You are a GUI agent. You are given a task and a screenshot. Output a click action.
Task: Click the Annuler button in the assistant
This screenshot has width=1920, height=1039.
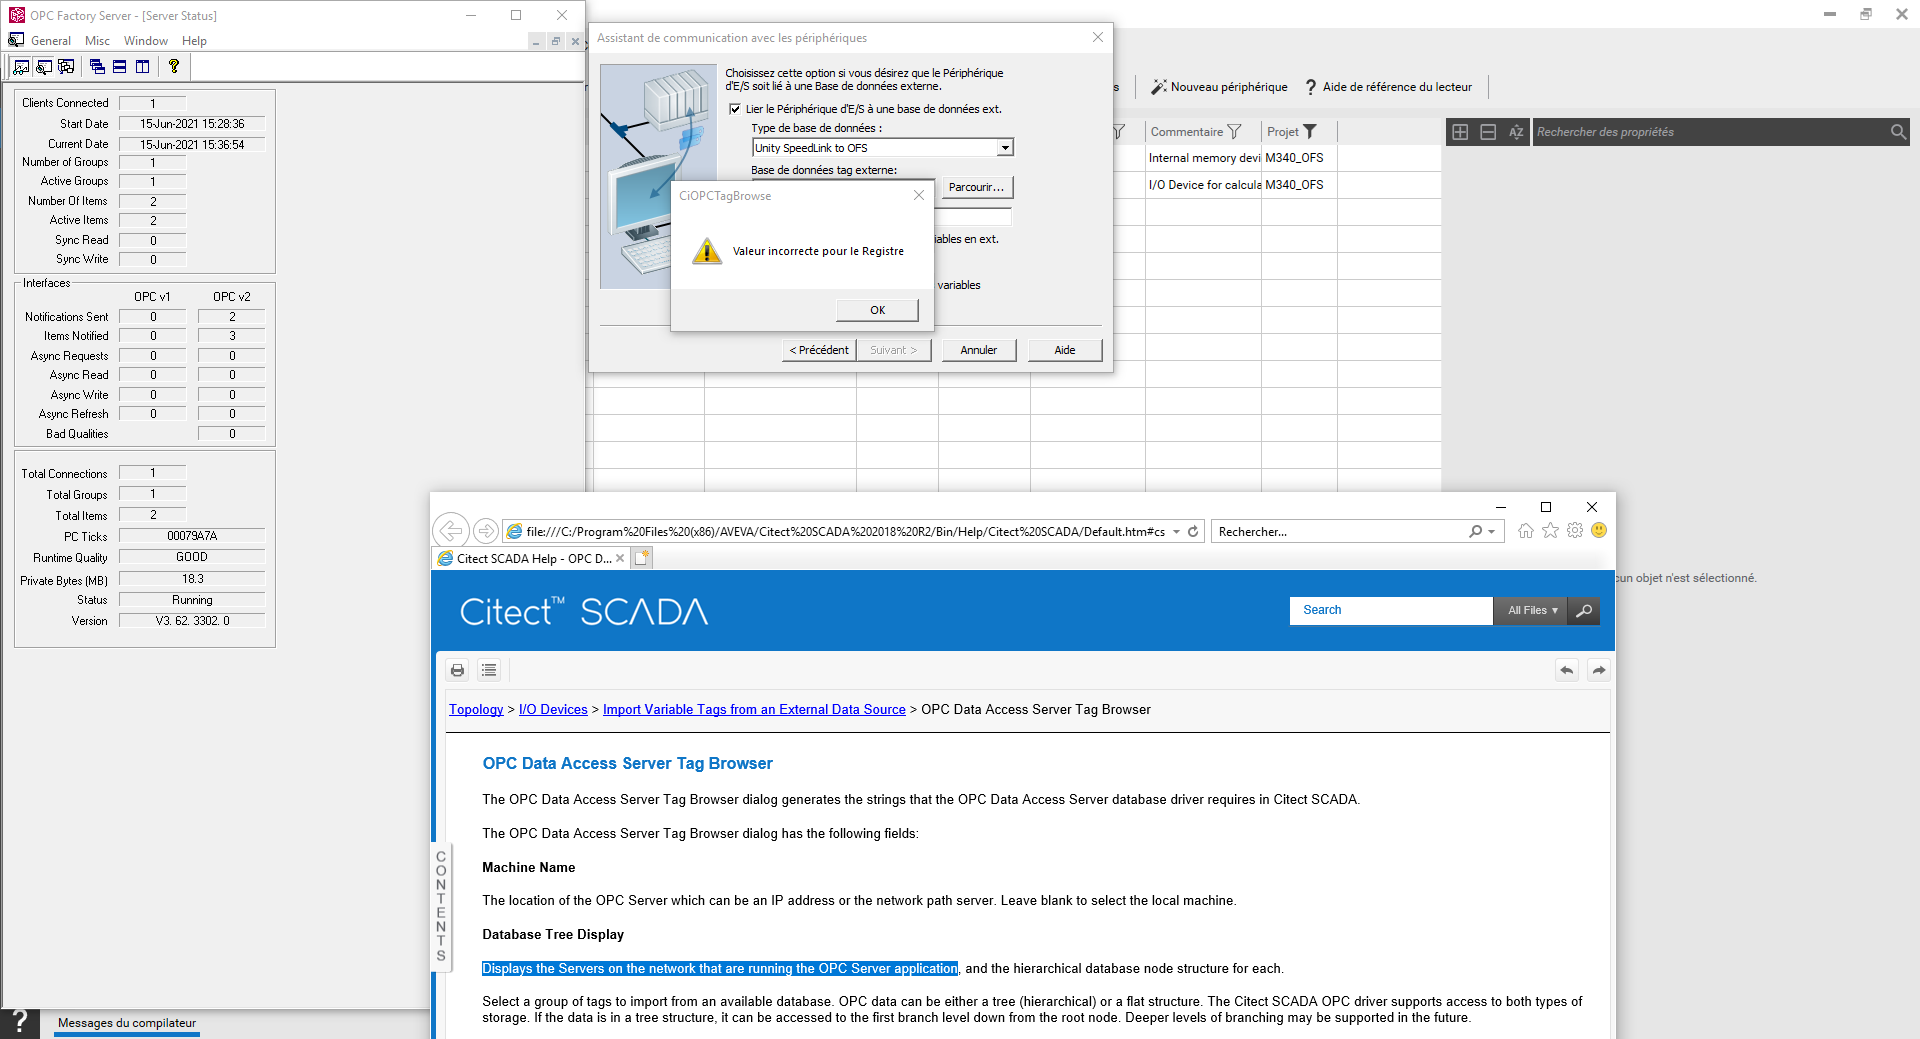tap(978, 350)
